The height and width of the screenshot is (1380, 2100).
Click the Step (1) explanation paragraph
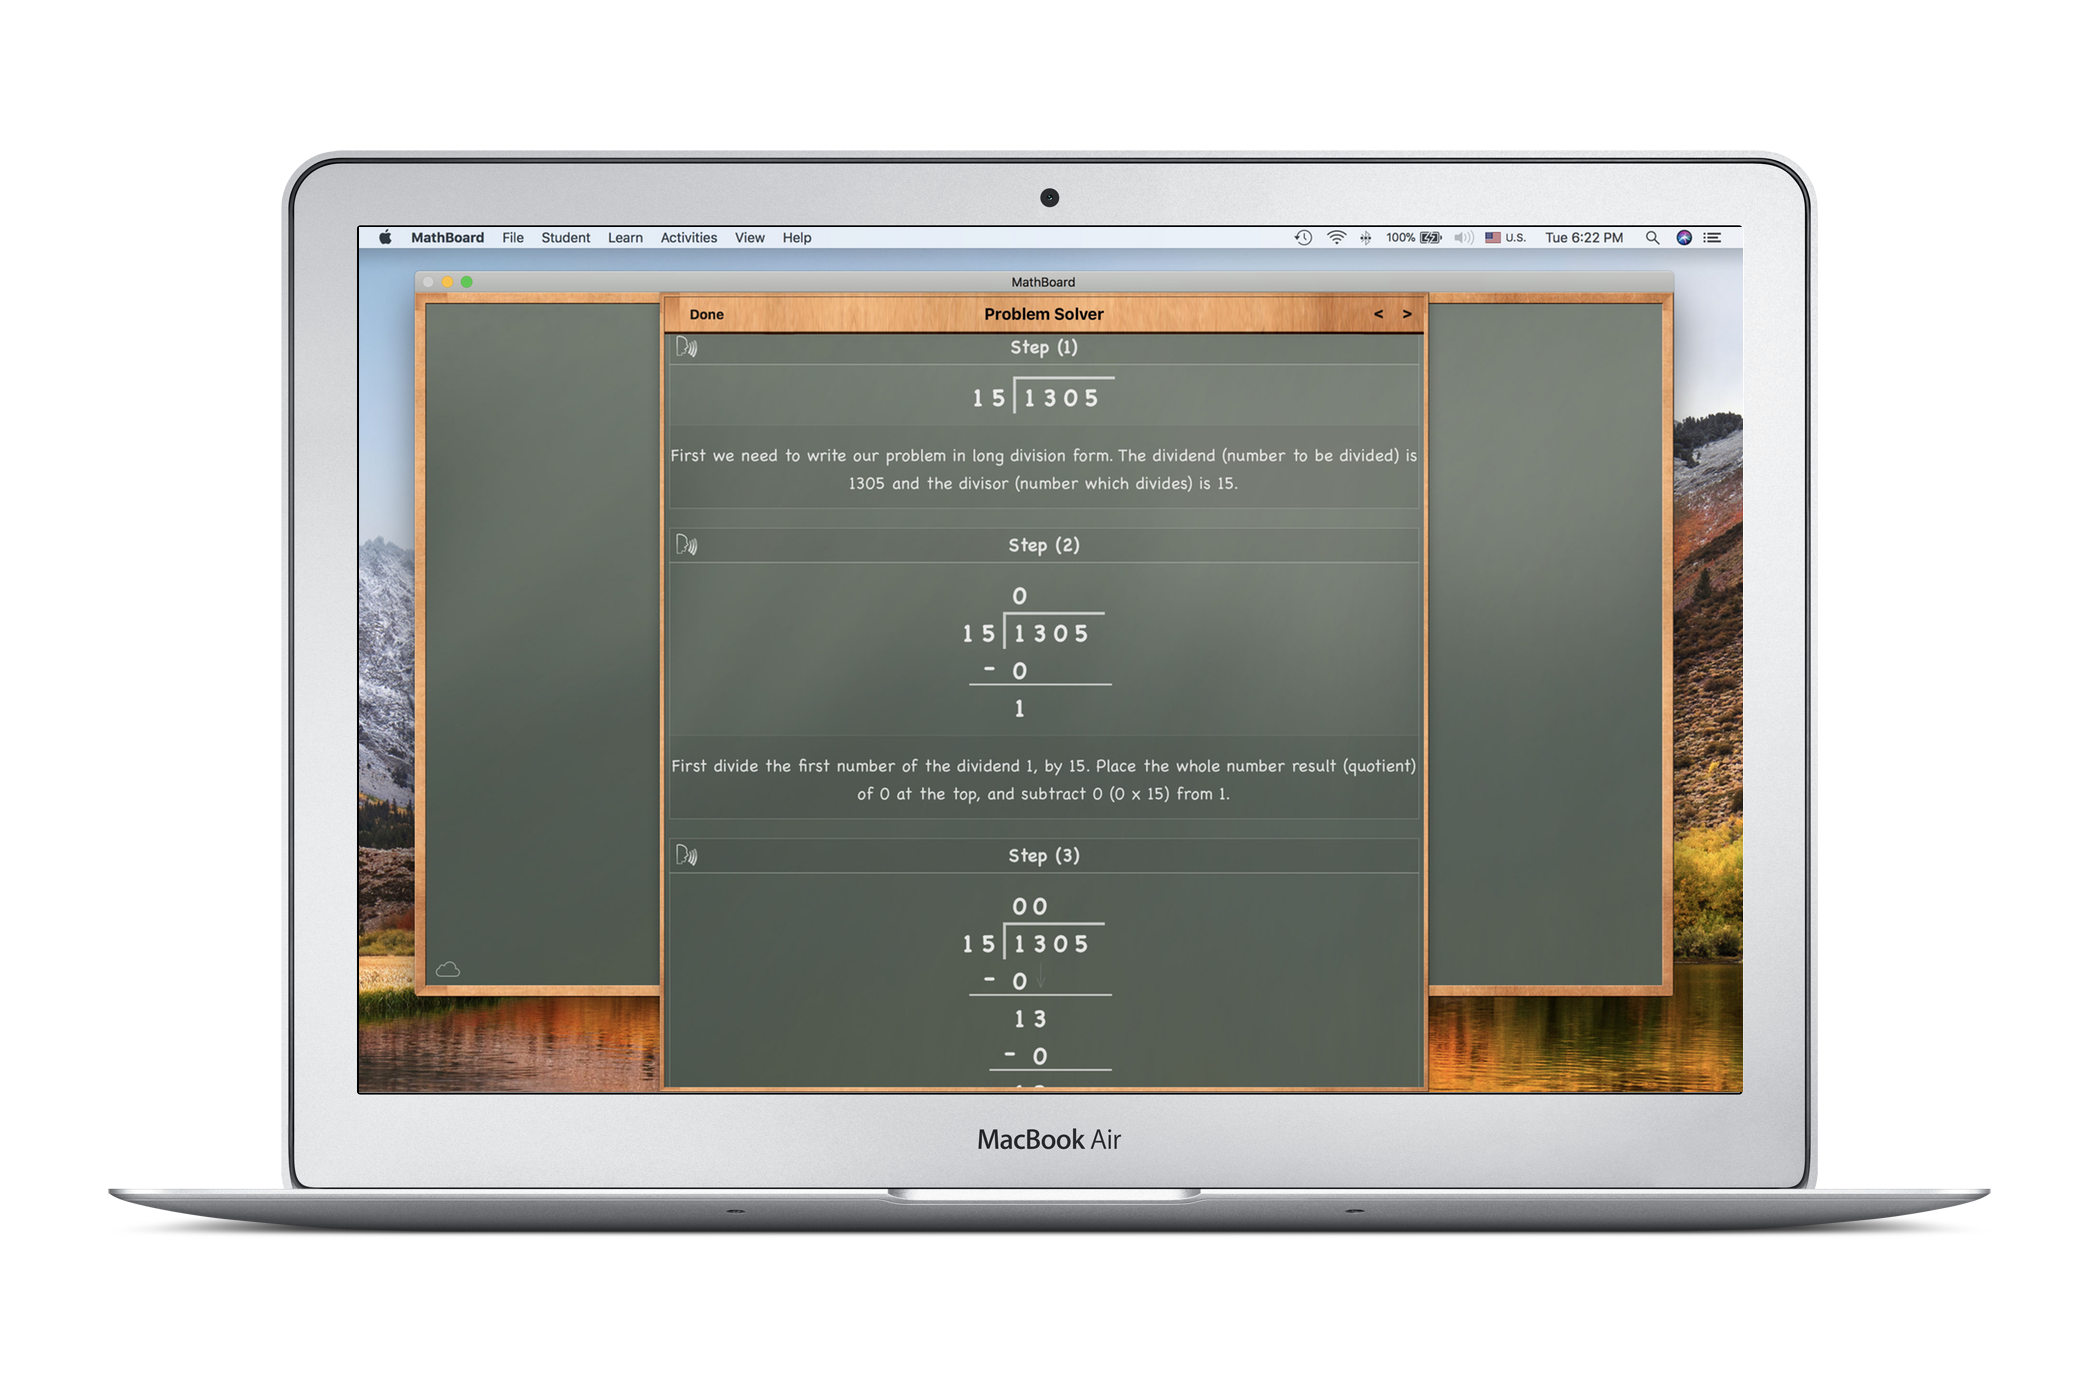click(1044, 469)
